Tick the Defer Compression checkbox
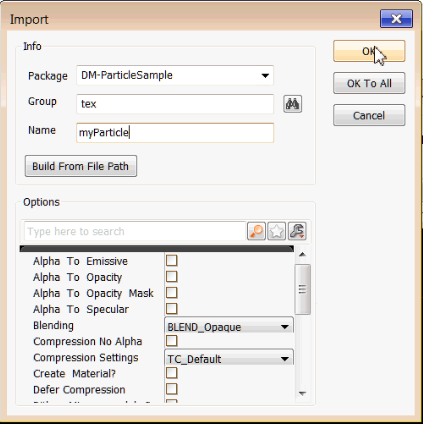The width and height of the screenshot is (423, 424). 171,389
